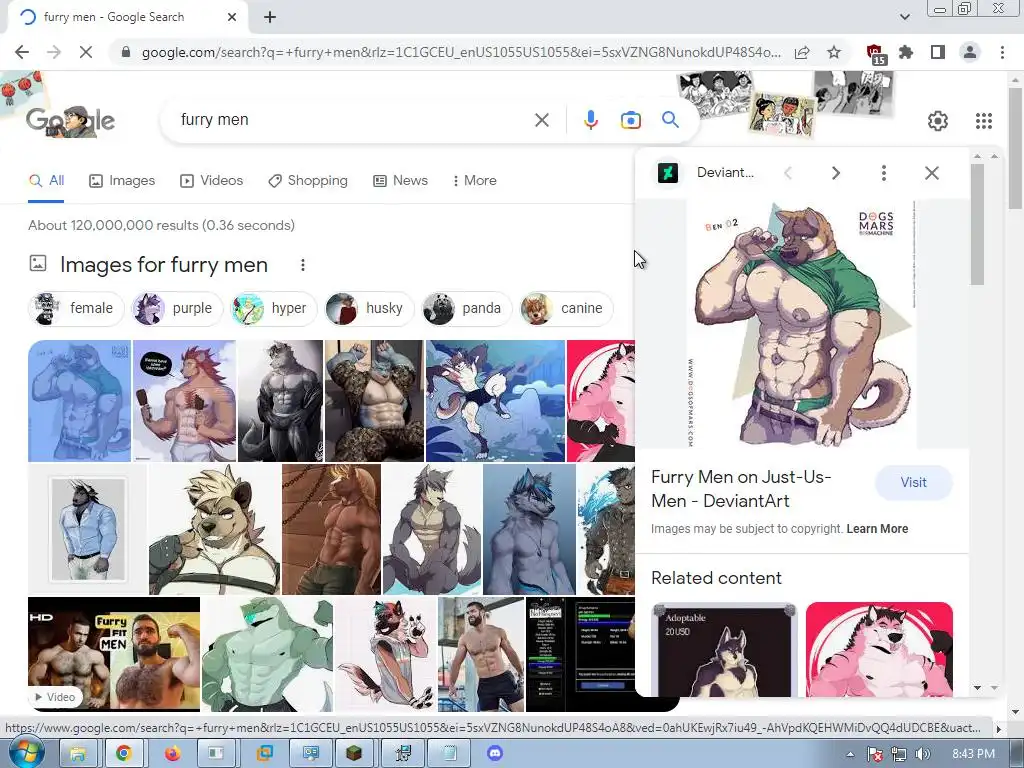Viewport: 1024px width, 768px height.
Task: Open File Explorer from the taskbar
Action: [77, 754]
